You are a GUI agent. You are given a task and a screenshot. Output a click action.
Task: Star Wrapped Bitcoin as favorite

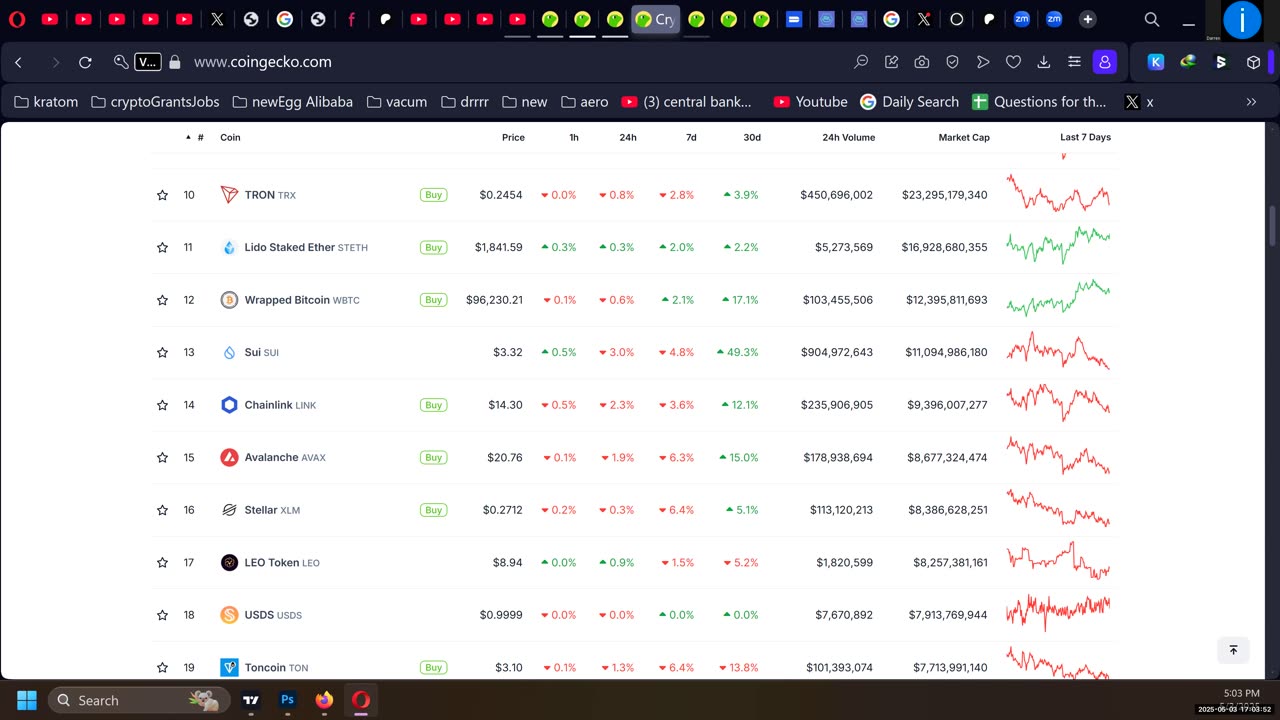162,300
